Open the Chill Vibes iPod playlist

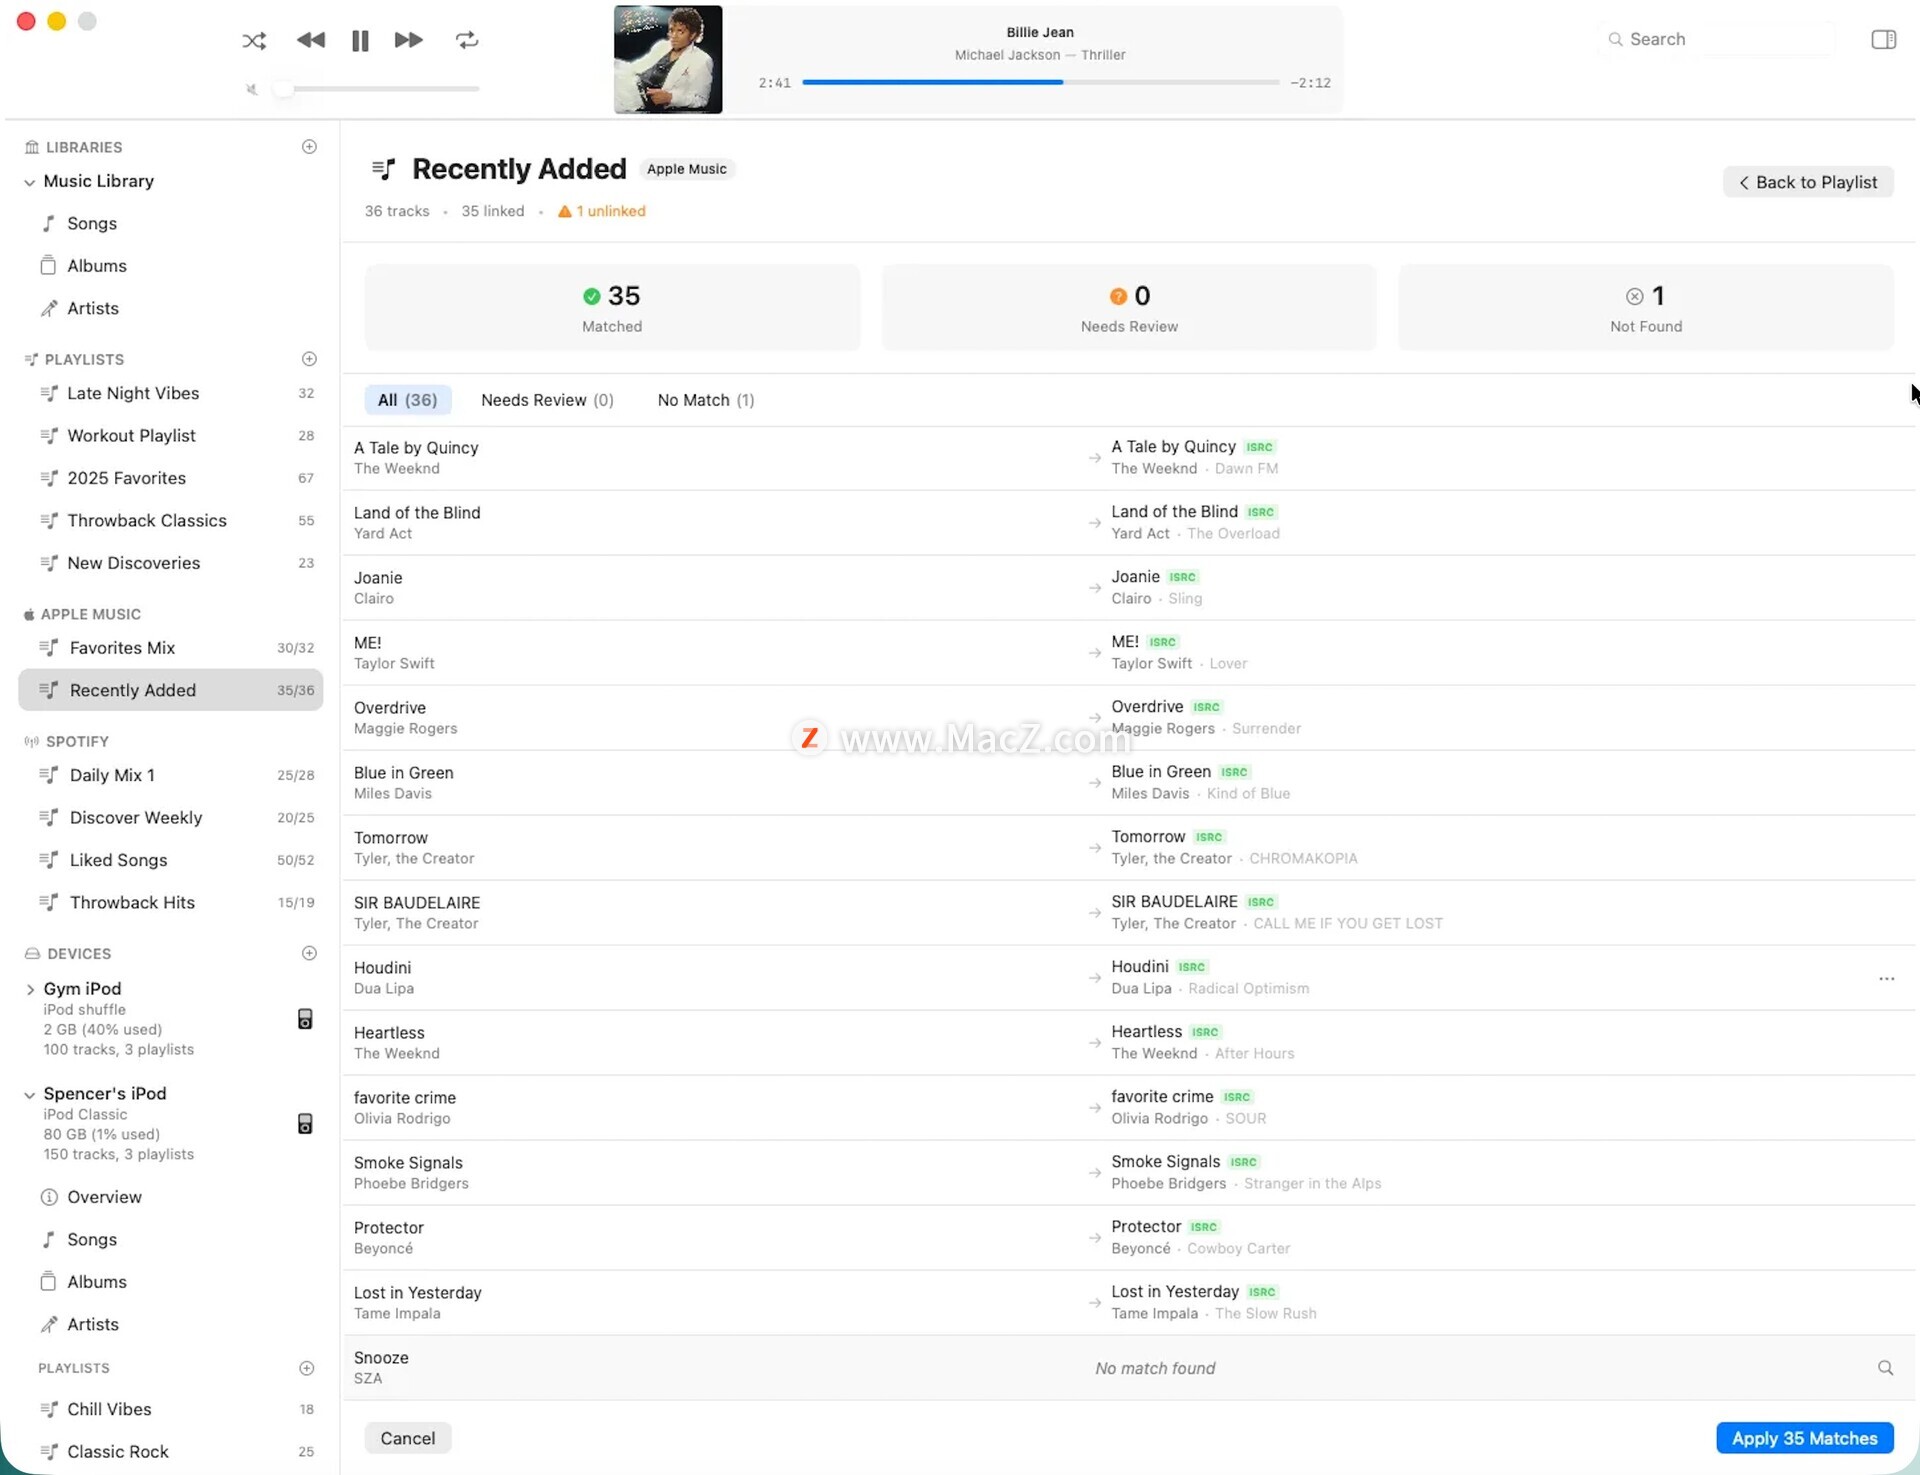[170, 1410]
